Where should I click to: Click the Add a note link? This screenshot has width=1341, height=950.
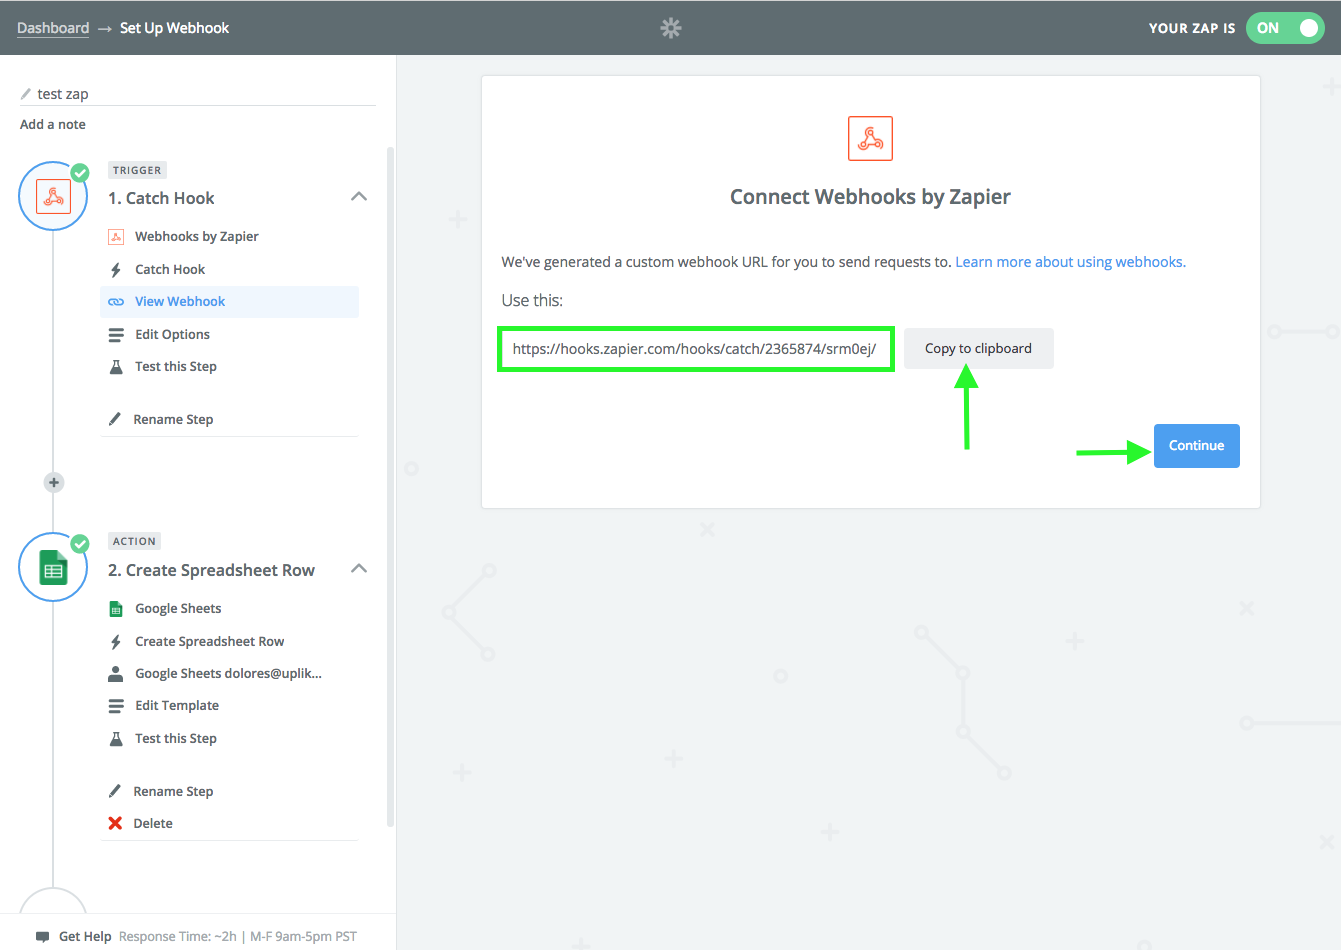point(53,125)
